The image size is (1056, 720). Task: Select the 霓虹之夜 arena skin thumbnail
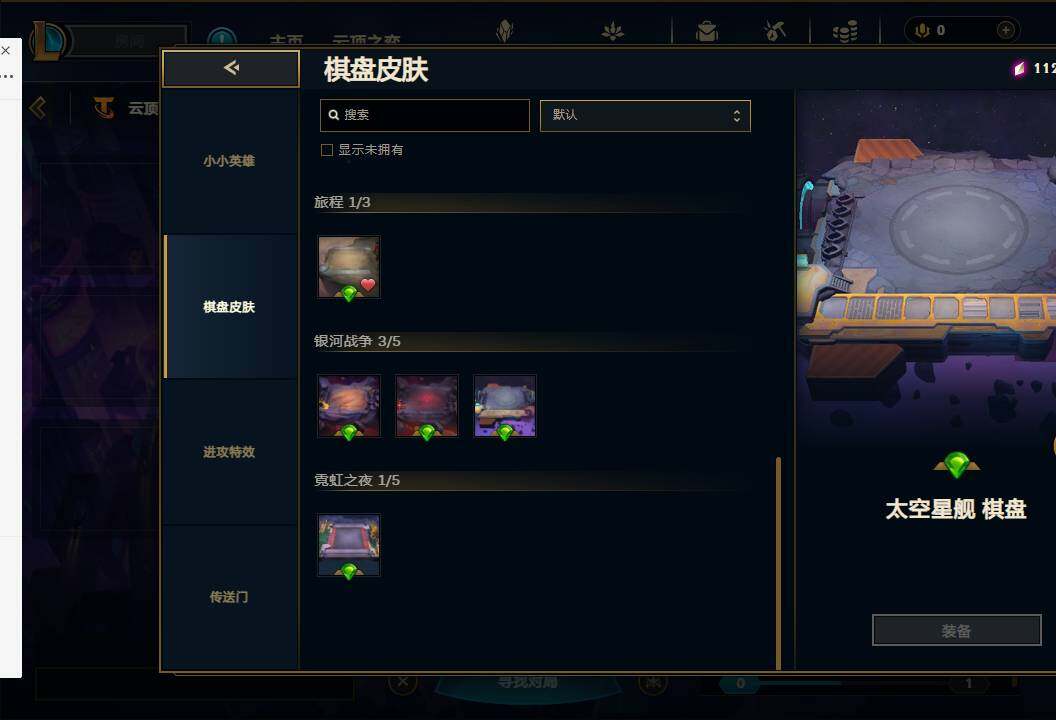pyautogui.click(x=349, y=546)
